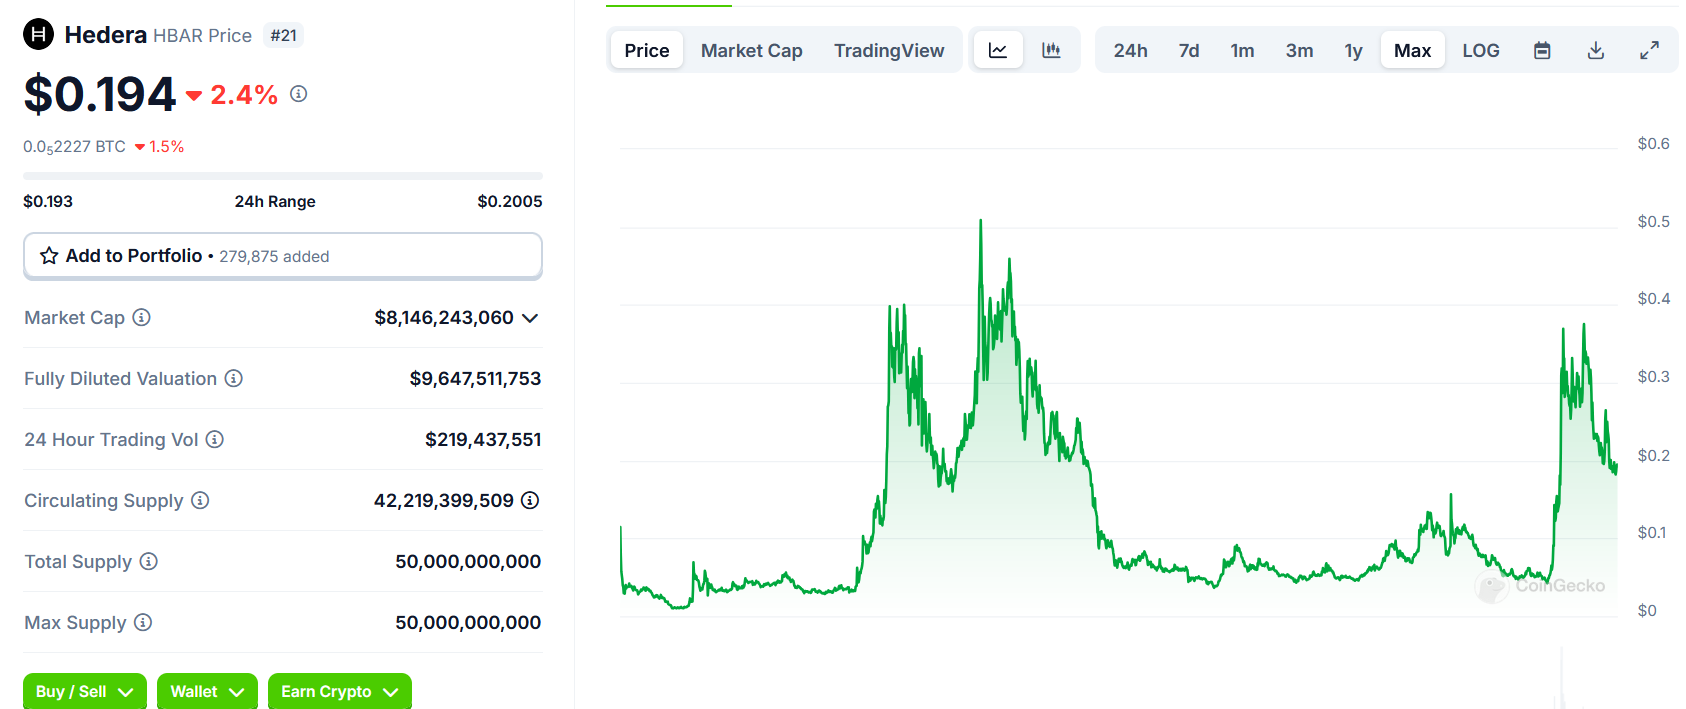Click the $0.2005 range high value

510,201
